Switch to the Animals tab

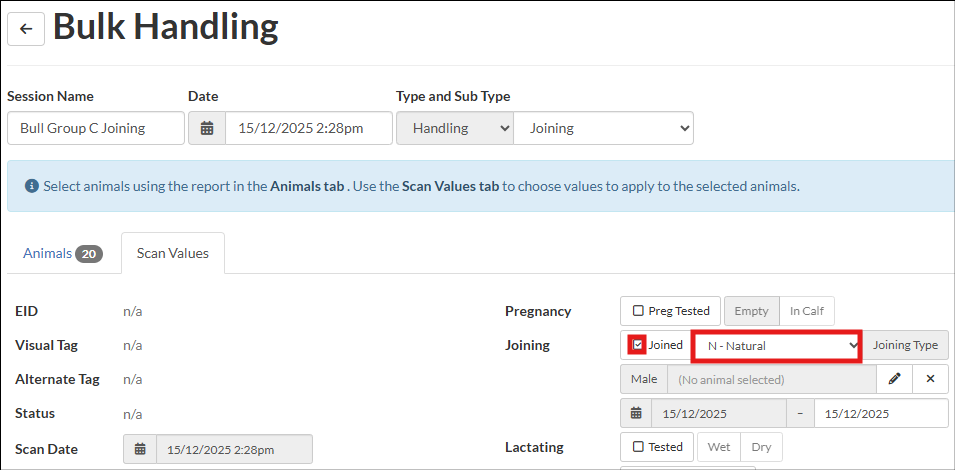(x=62, y=253)
